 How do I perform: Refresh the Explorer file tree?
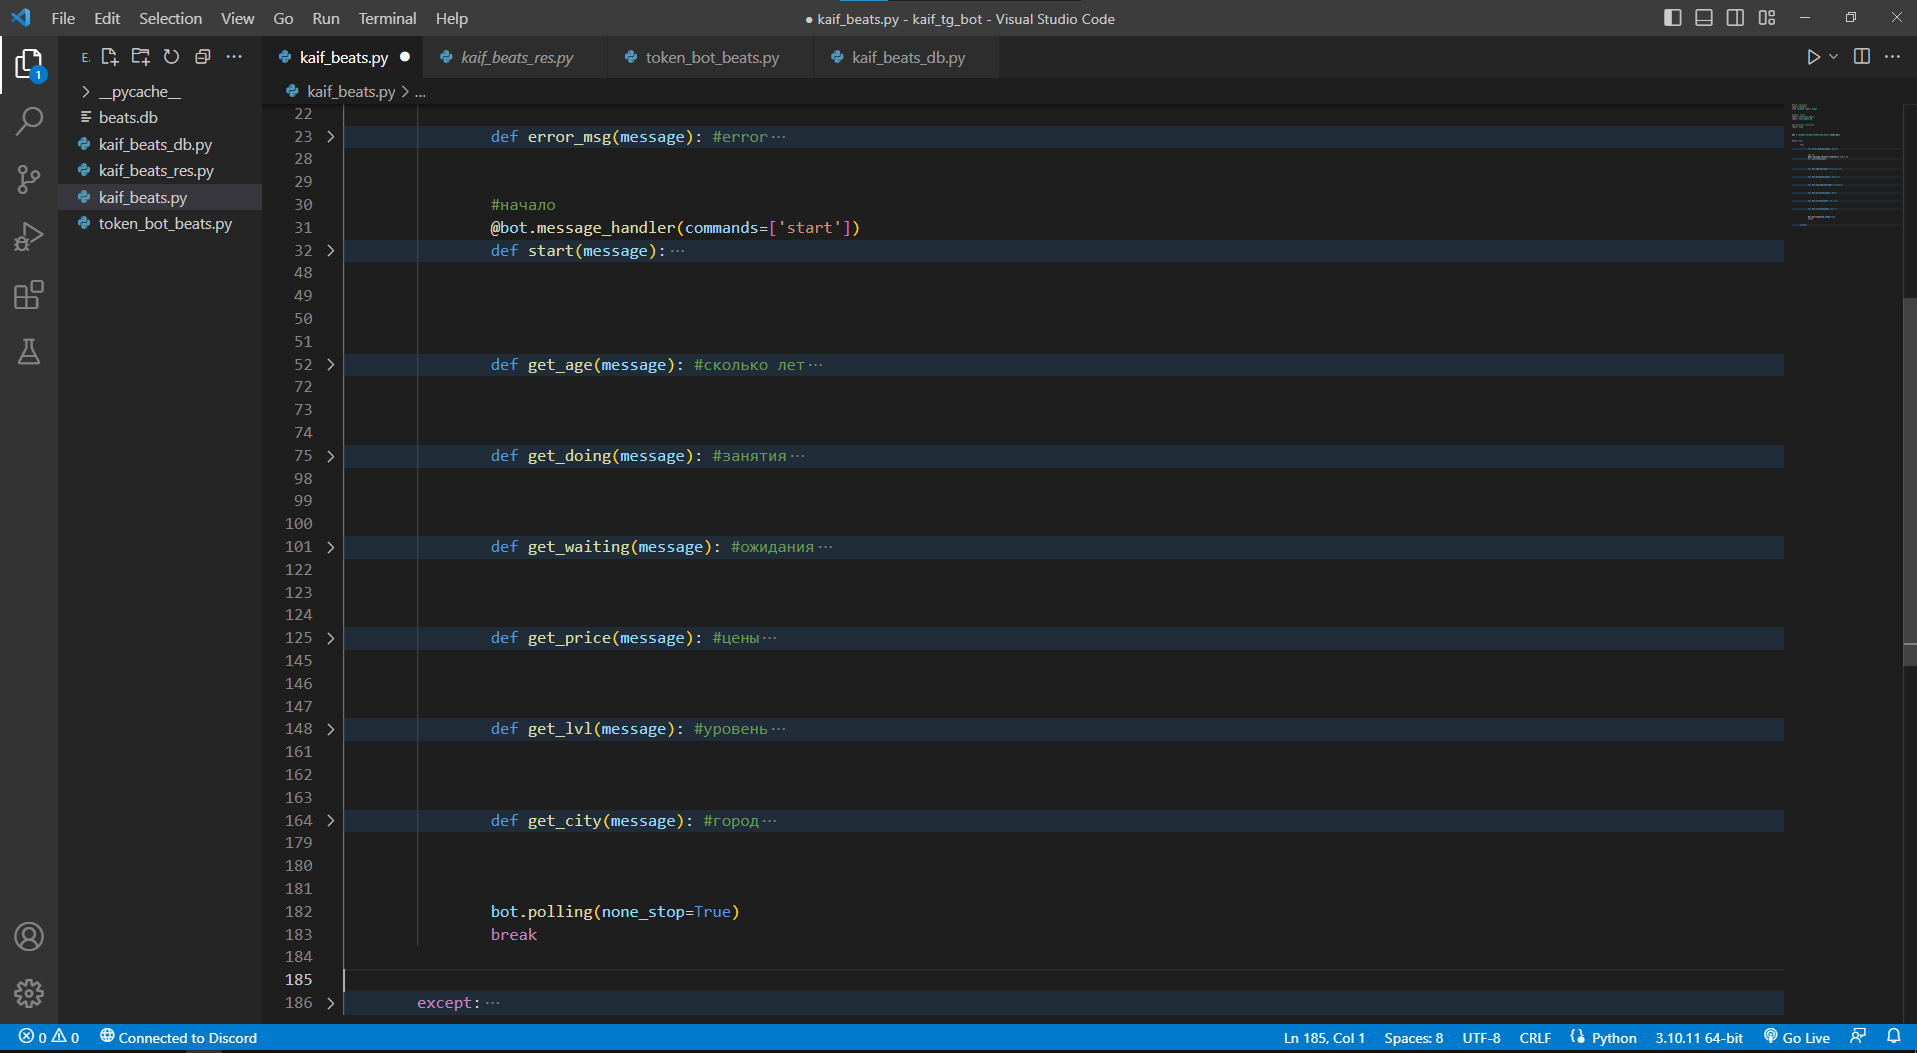point(171,57)
